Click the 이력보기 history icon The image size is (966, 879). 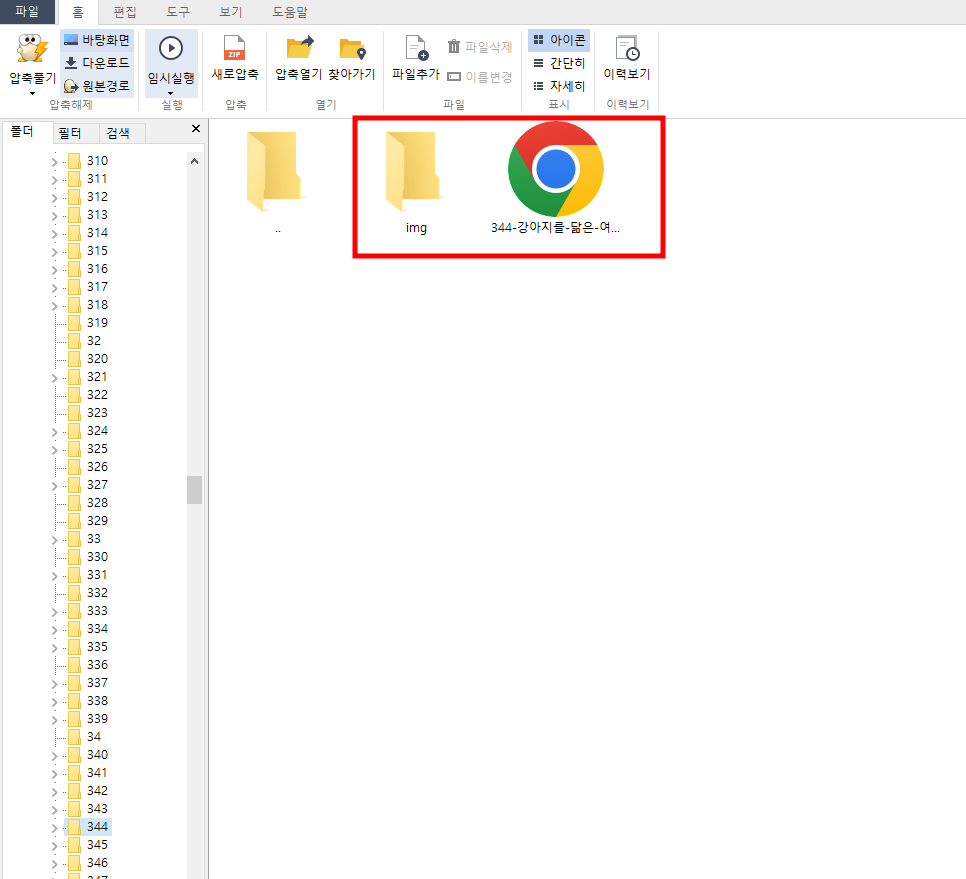(x=627, y=48)
